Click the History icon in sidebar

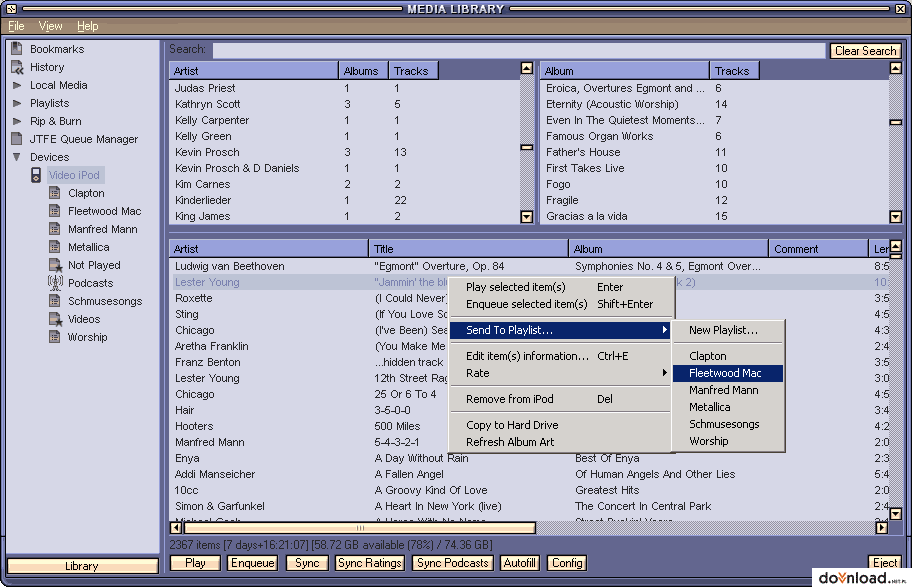[x=17, y=67]
